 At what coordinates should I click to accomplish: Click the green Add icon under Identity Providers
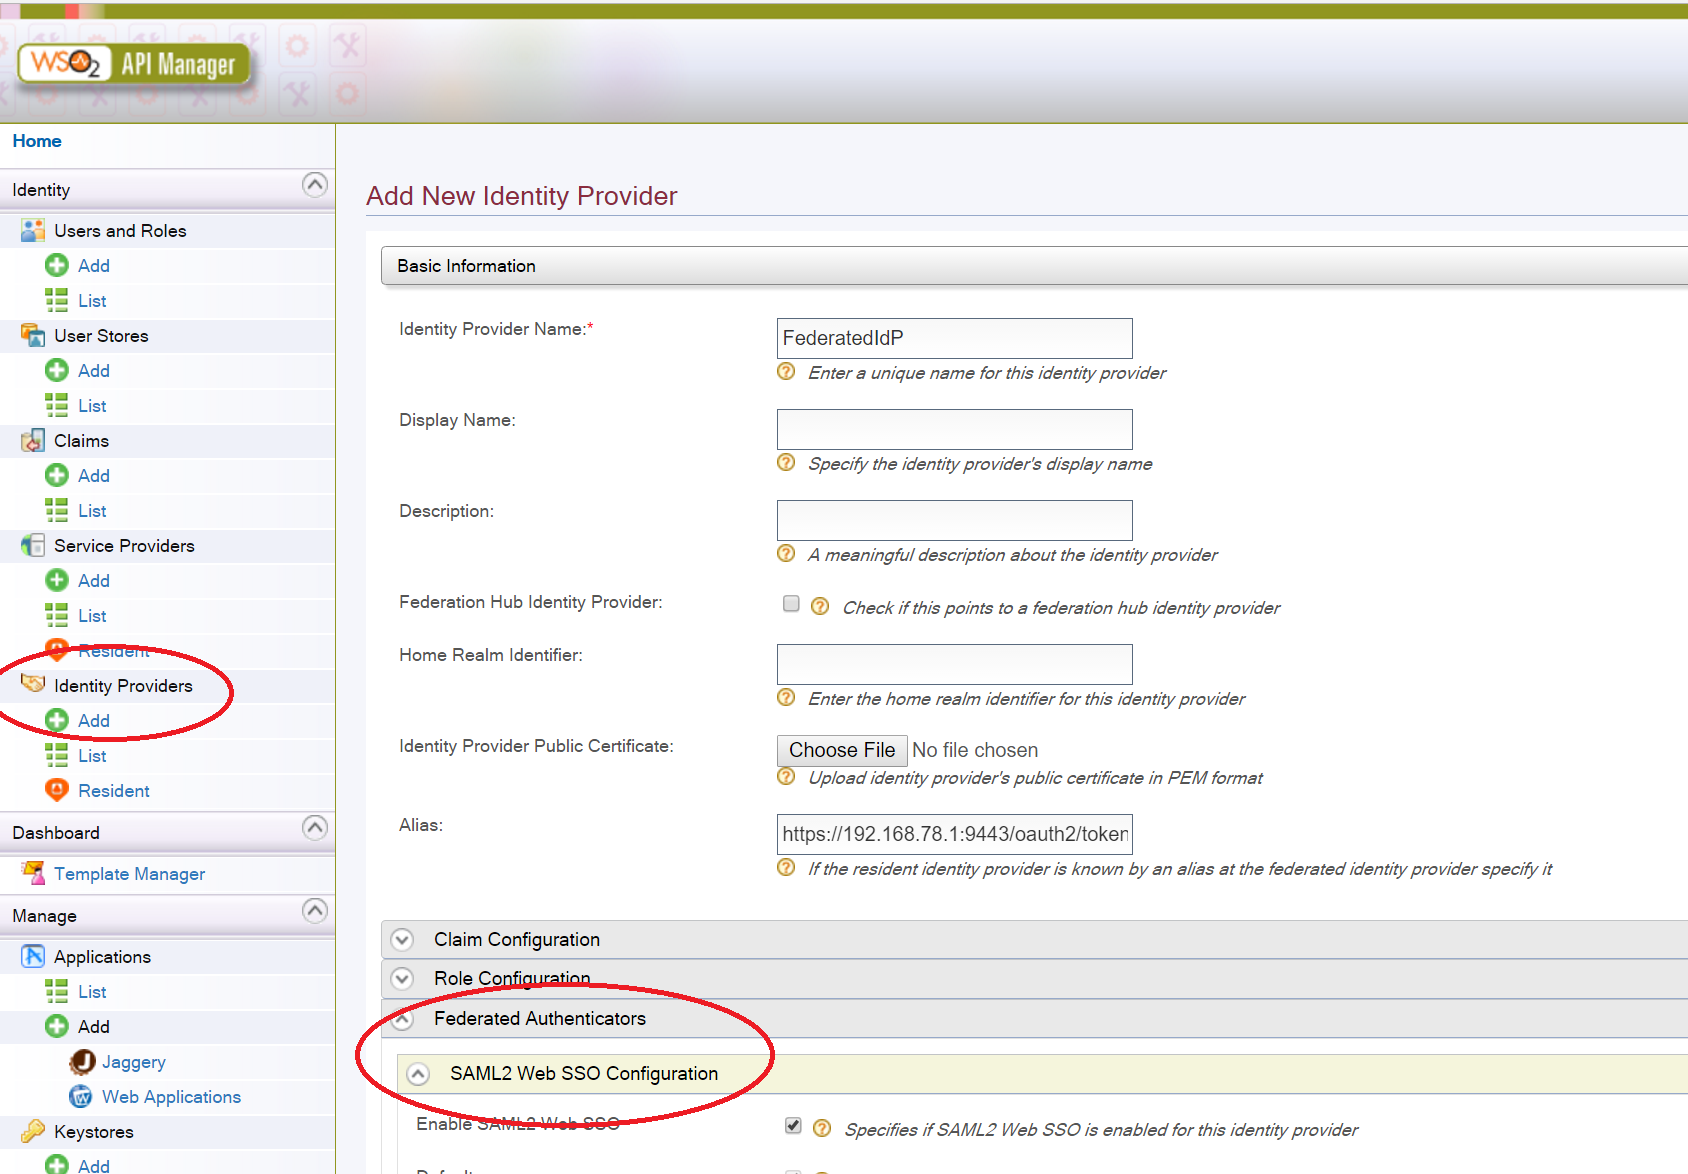57,720
